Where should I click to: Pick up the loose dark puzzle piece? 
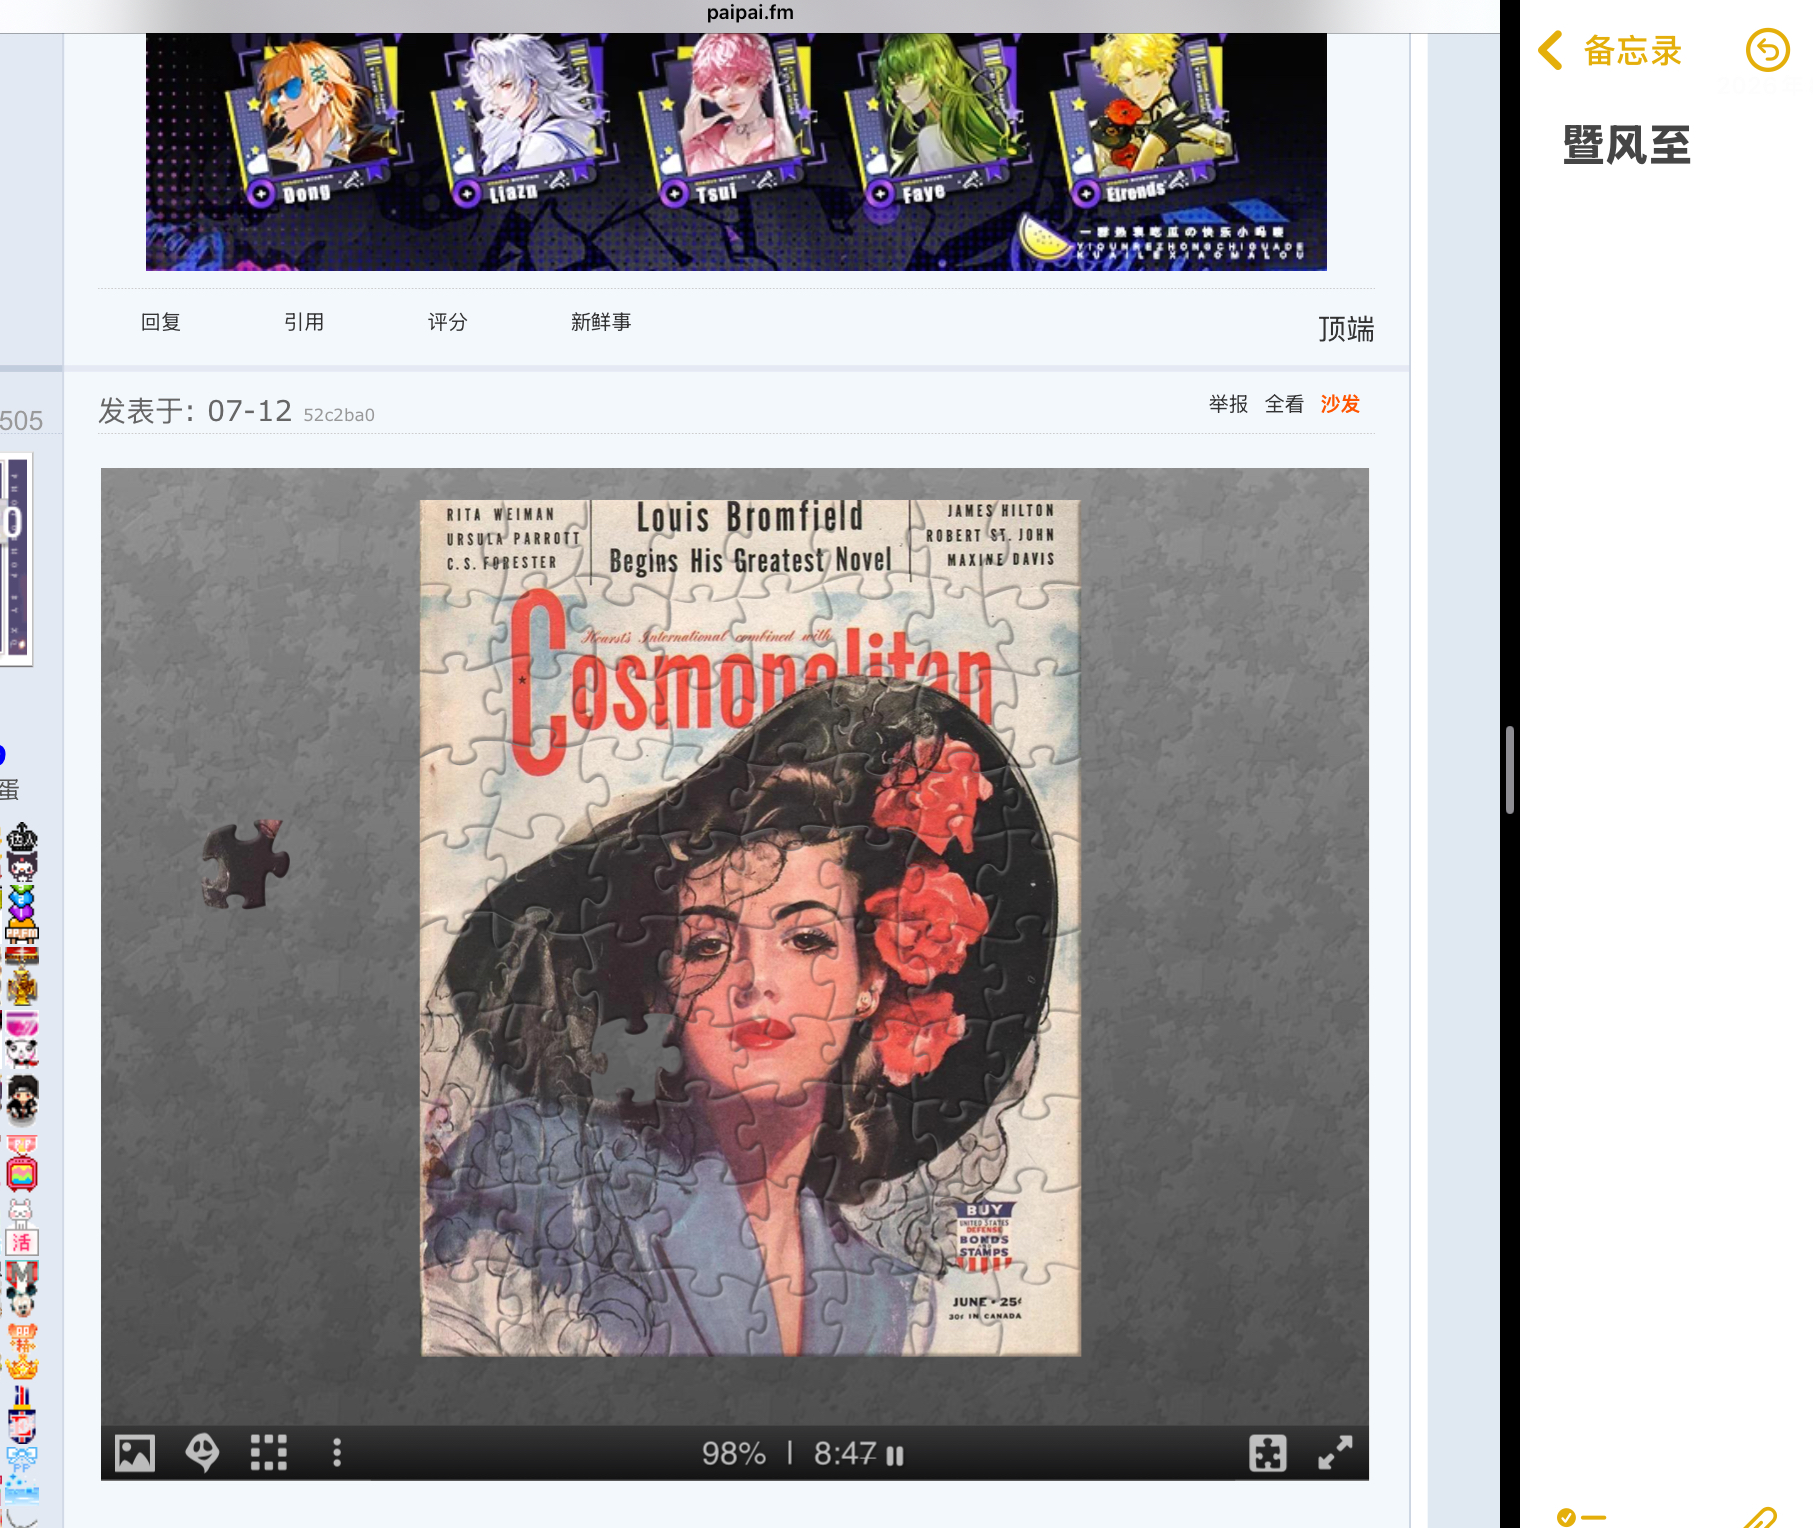click(245, 864)
